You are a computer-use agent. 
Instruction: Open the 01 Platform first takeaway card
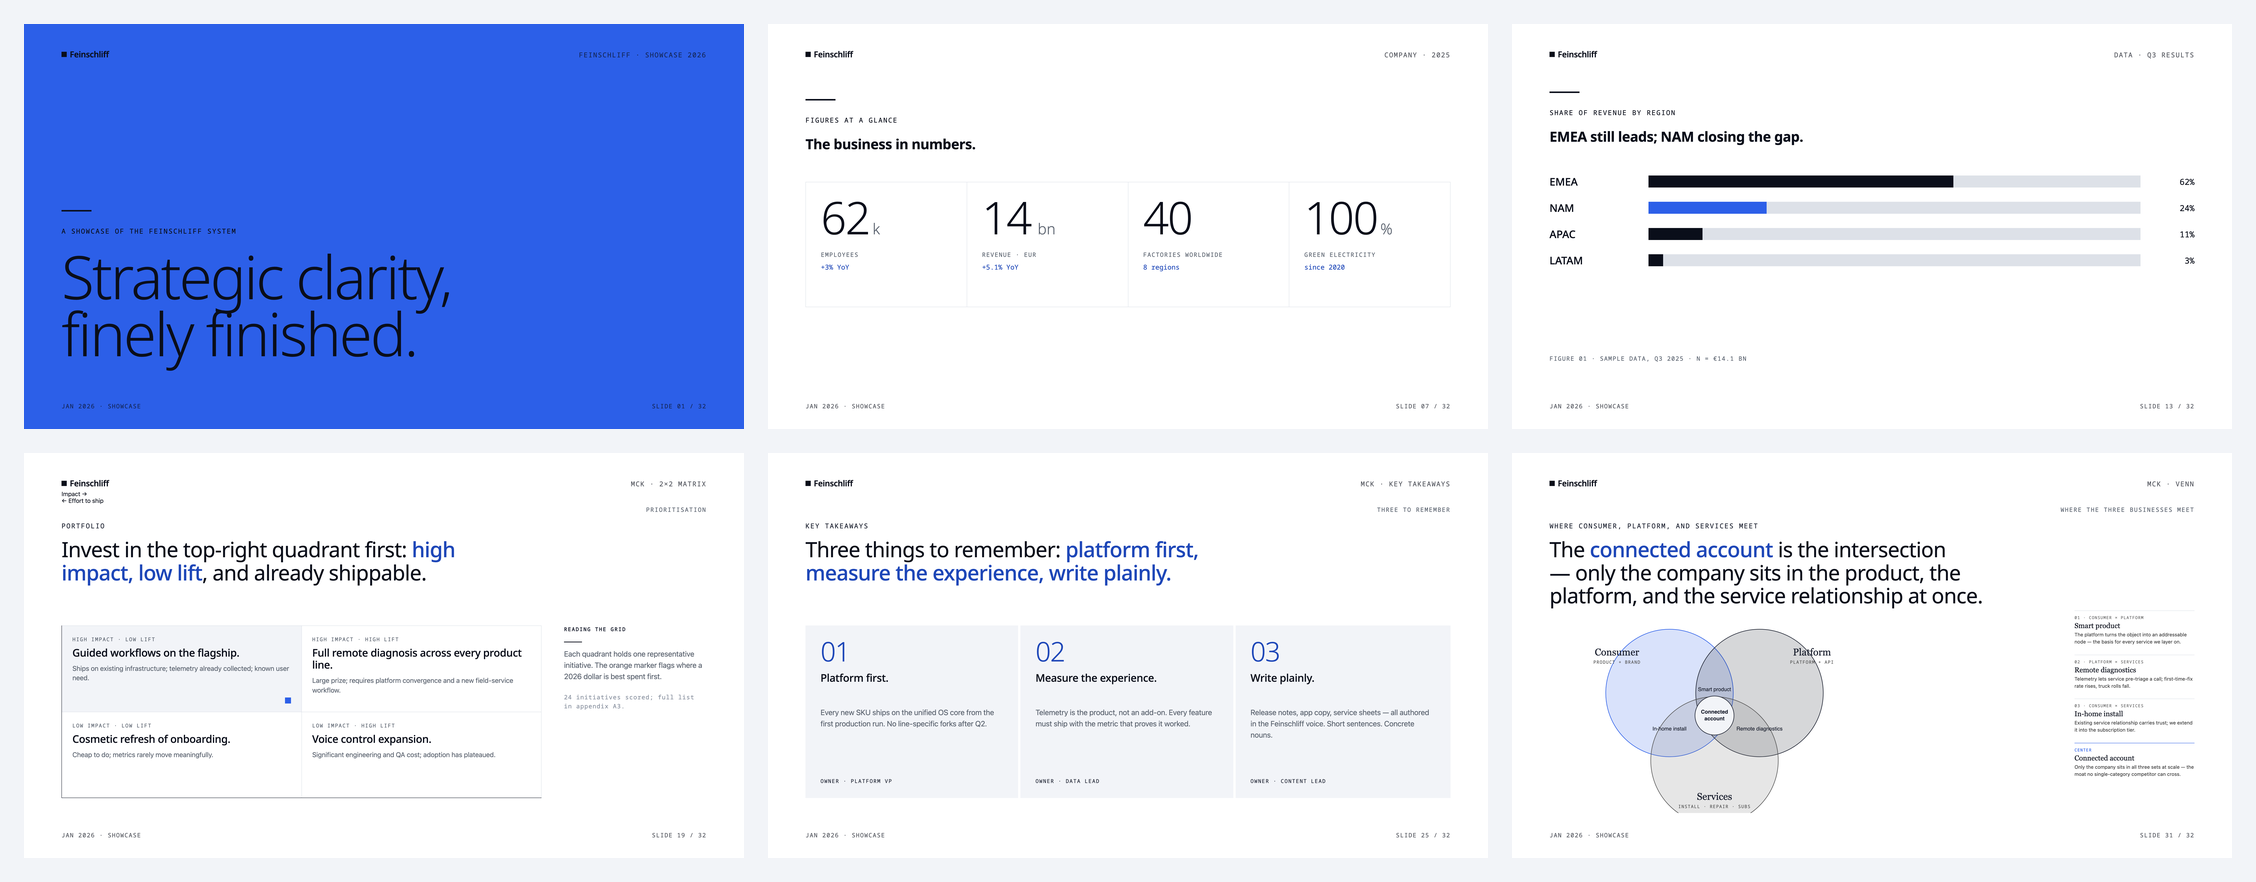[911, 711]
